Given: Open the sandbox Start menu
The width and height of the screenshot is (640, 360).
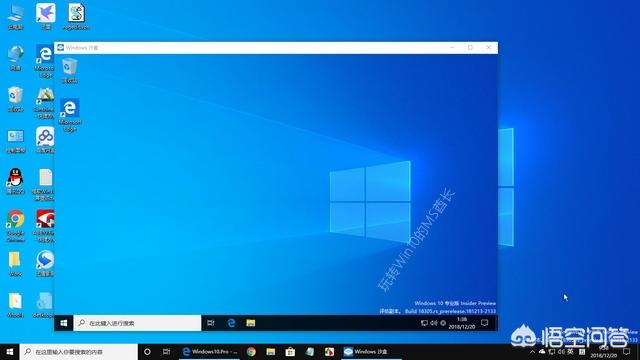Looking at the screenshot, I should [64, 323].
